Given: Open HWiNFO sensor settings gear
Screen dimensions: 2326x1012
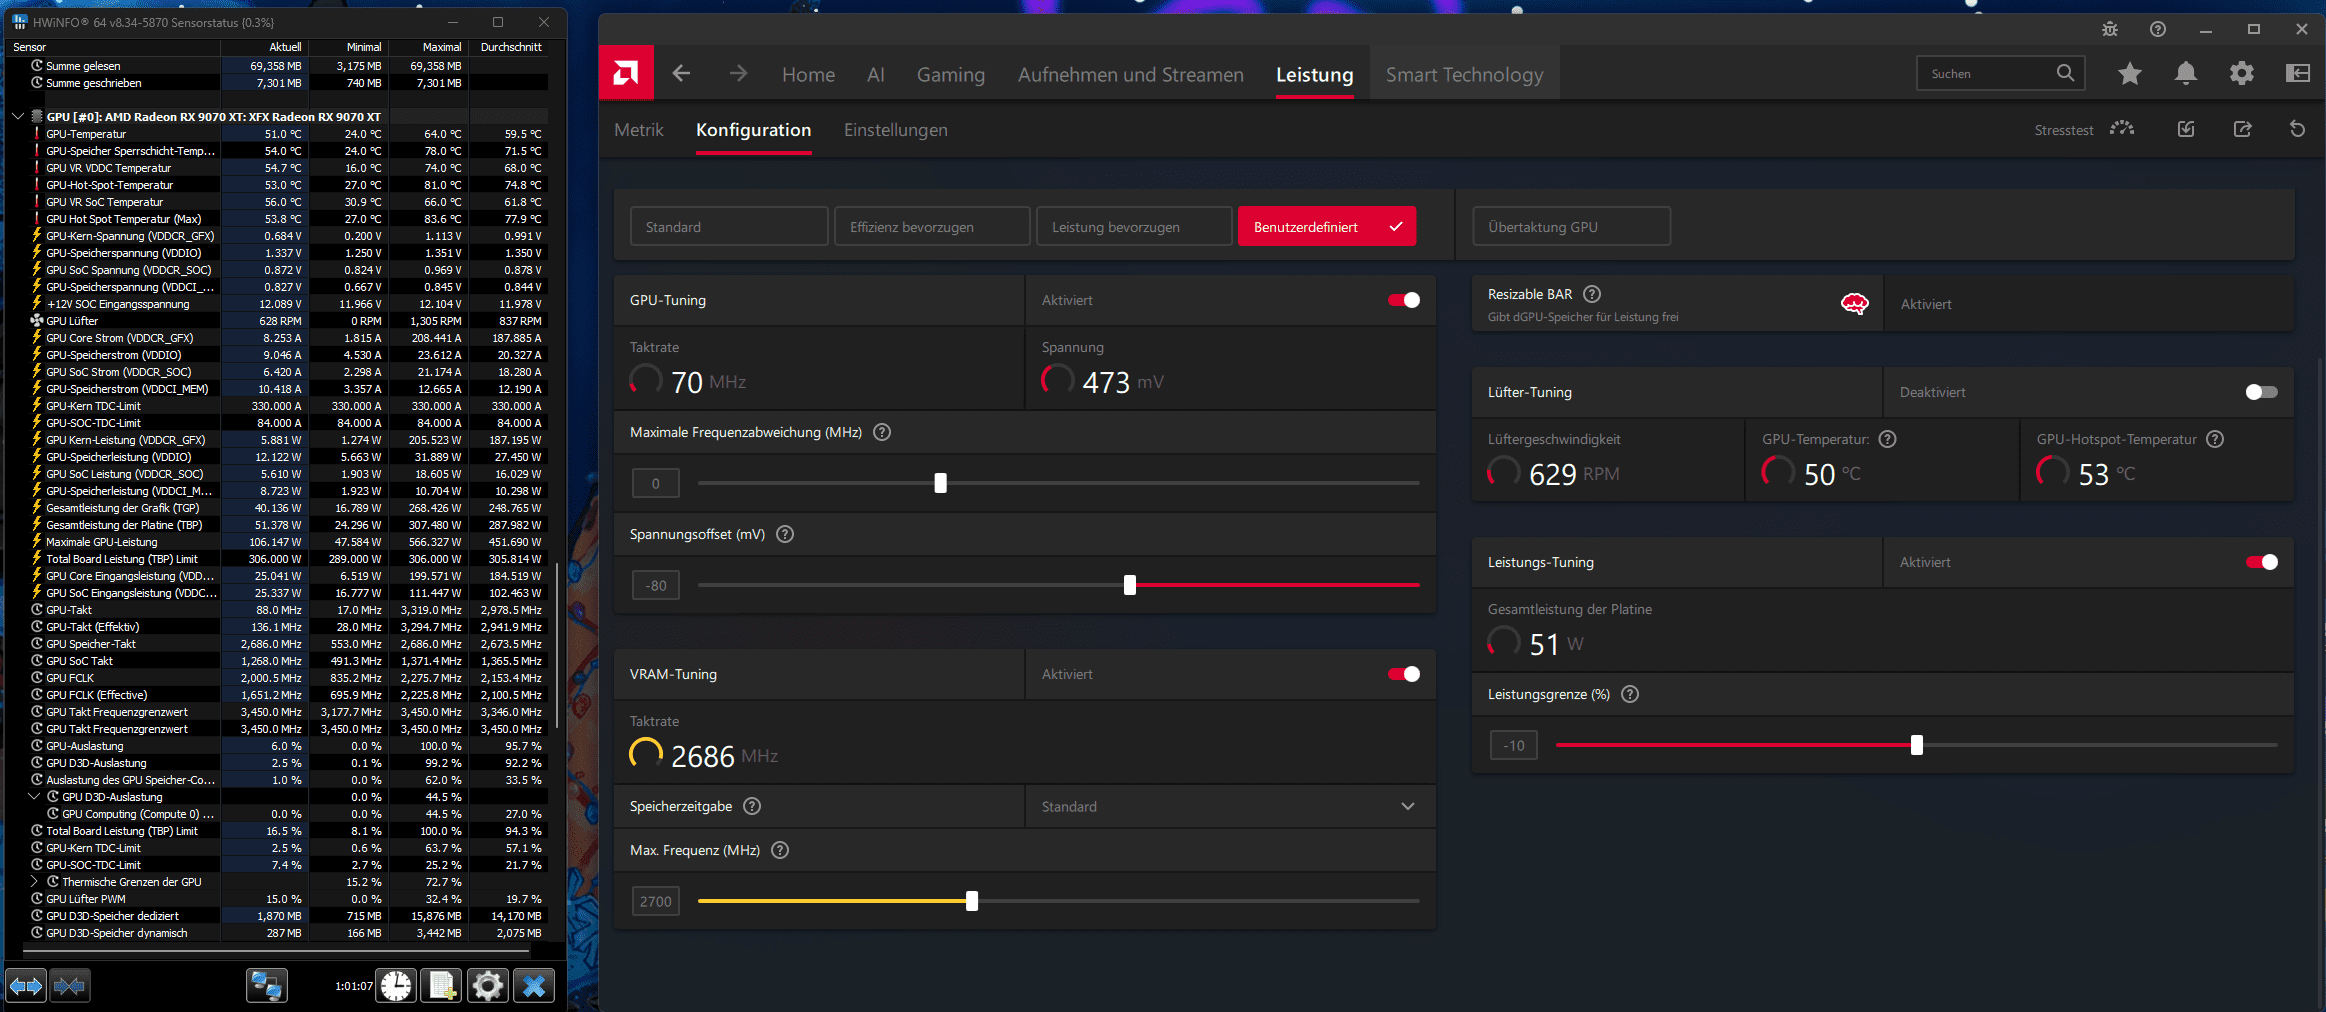Looking at the screenshot, I should click(x=487, y=986).
